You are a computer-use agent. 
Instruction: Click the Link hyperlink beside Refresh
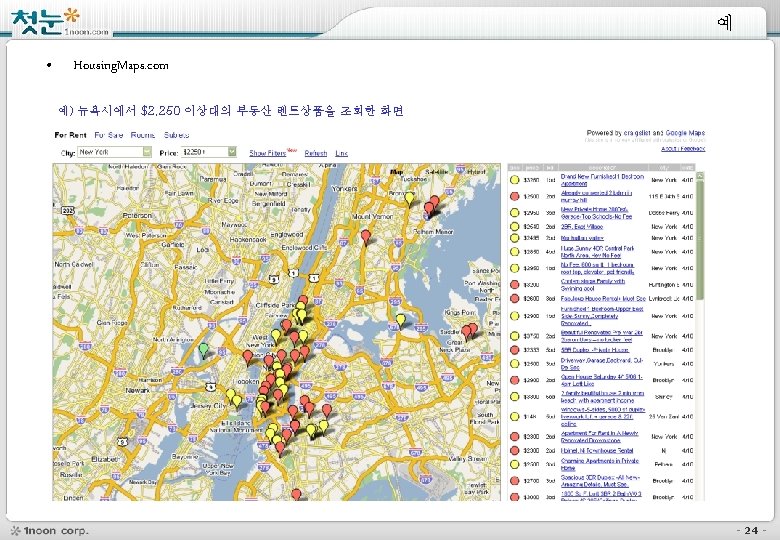[341, 153]
